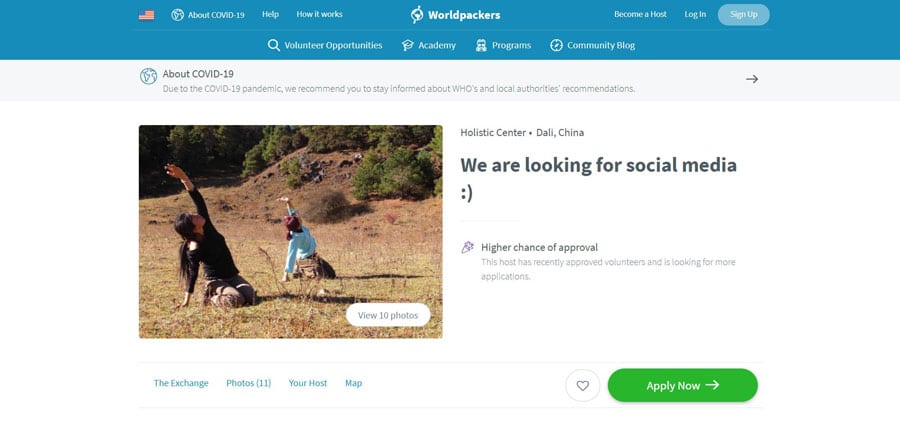Open the Photos (11) tab
The width and height of the screenshot is (900, 425).
pyautogui.click(x=249, y=383)
